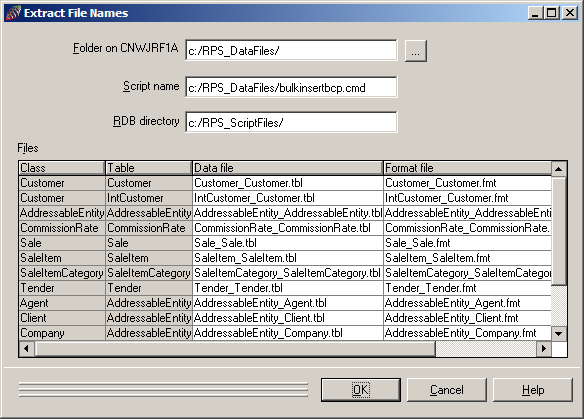Minimize the Extract File Names window
584x419 pixels.
click(536, 13)
